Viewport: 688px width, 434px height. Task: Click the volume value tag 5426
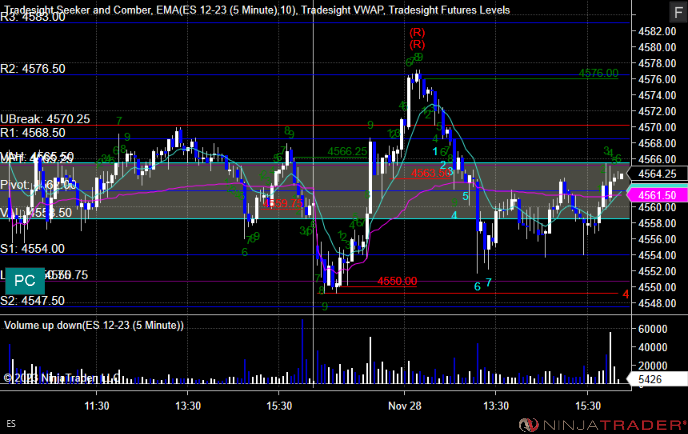coord(657,379)
